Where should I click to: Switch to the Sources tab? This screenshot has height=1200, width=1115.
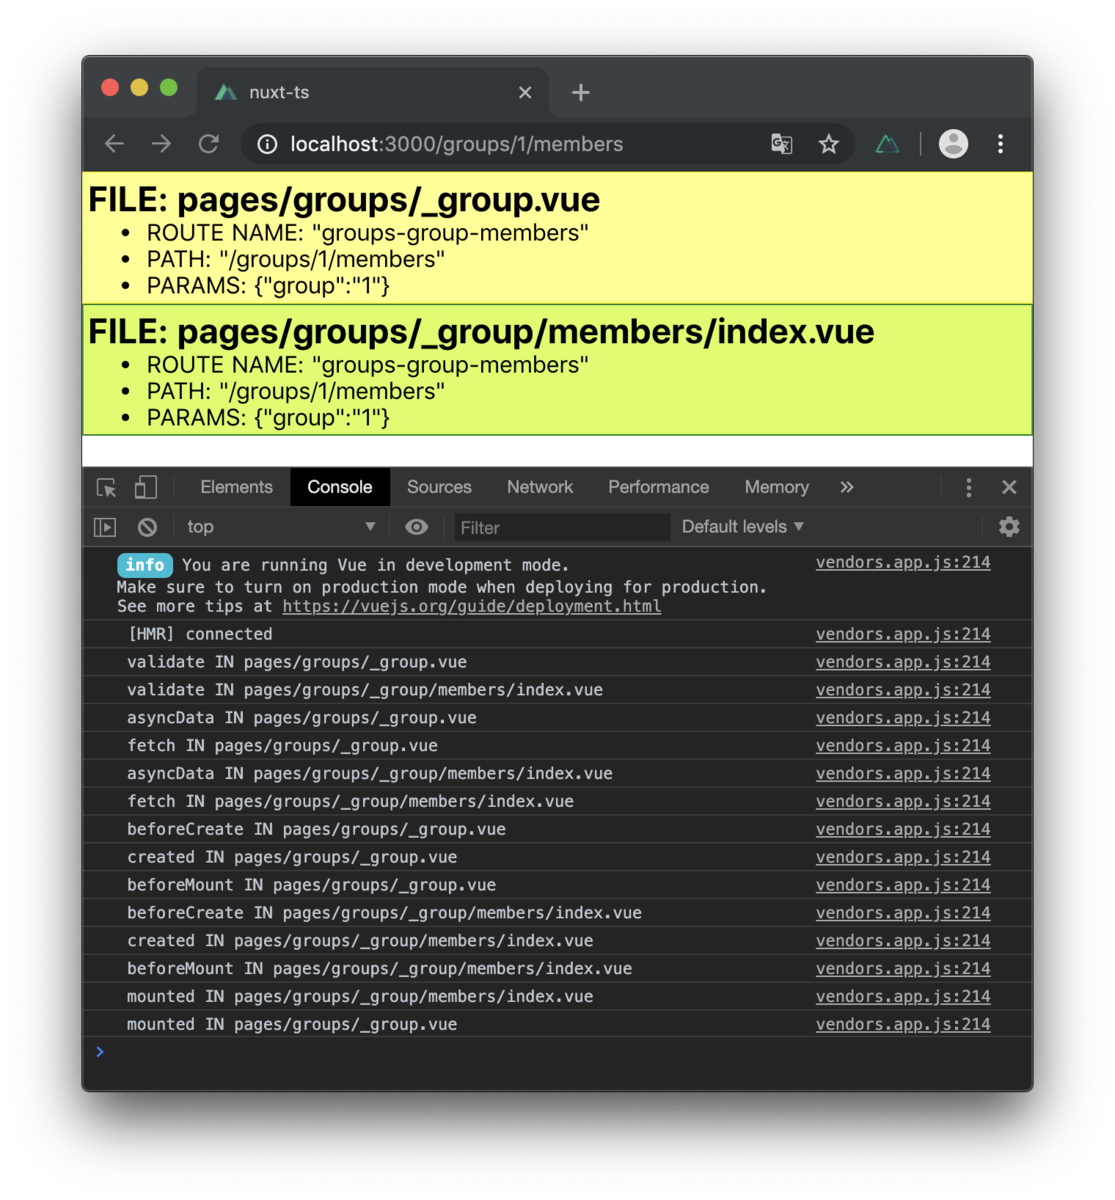(439, 487)
